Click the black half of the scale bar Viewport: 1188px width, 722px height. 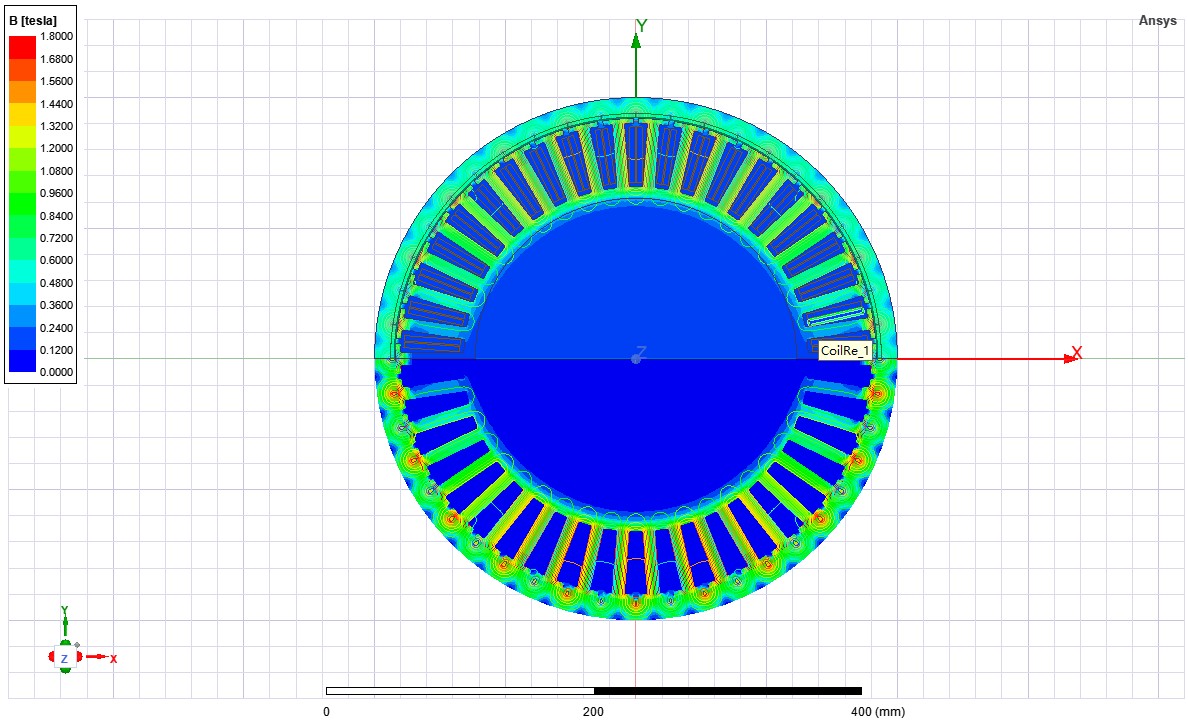point(728,691)
